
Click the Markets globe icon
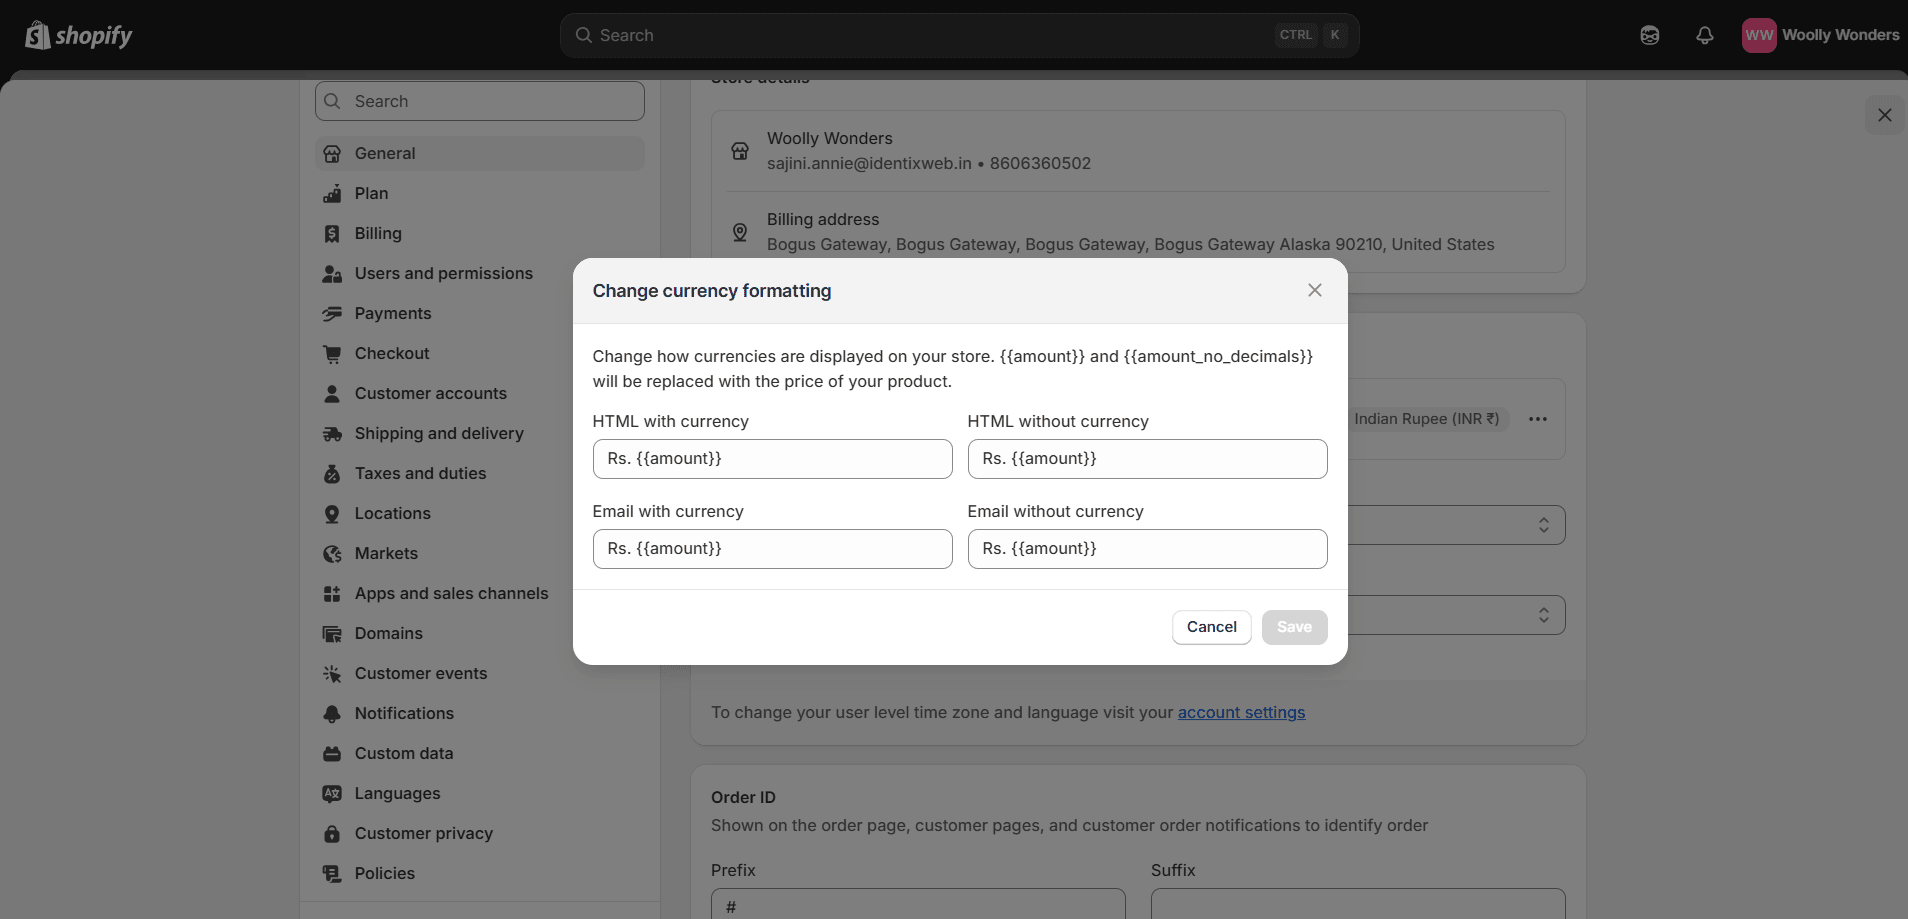point(332,553)
